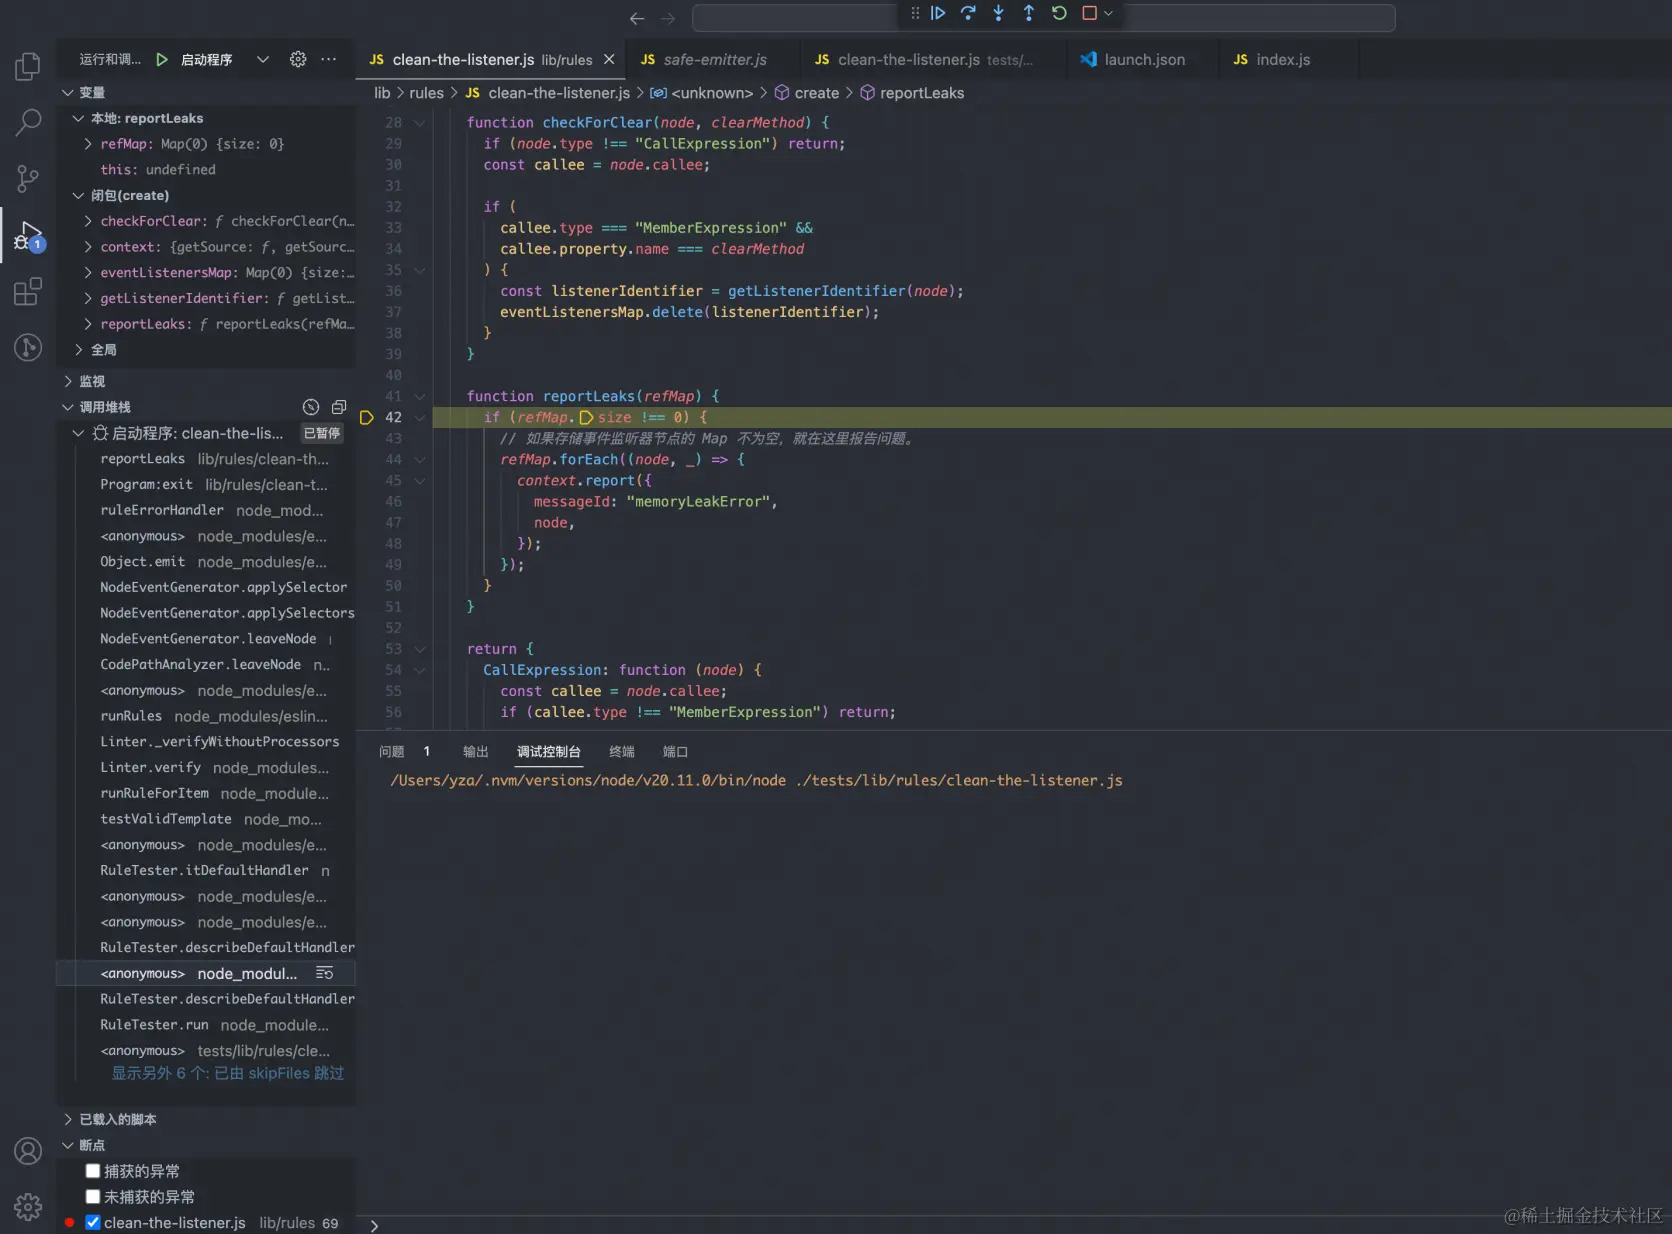Start debugging with the green play icon

162,60
